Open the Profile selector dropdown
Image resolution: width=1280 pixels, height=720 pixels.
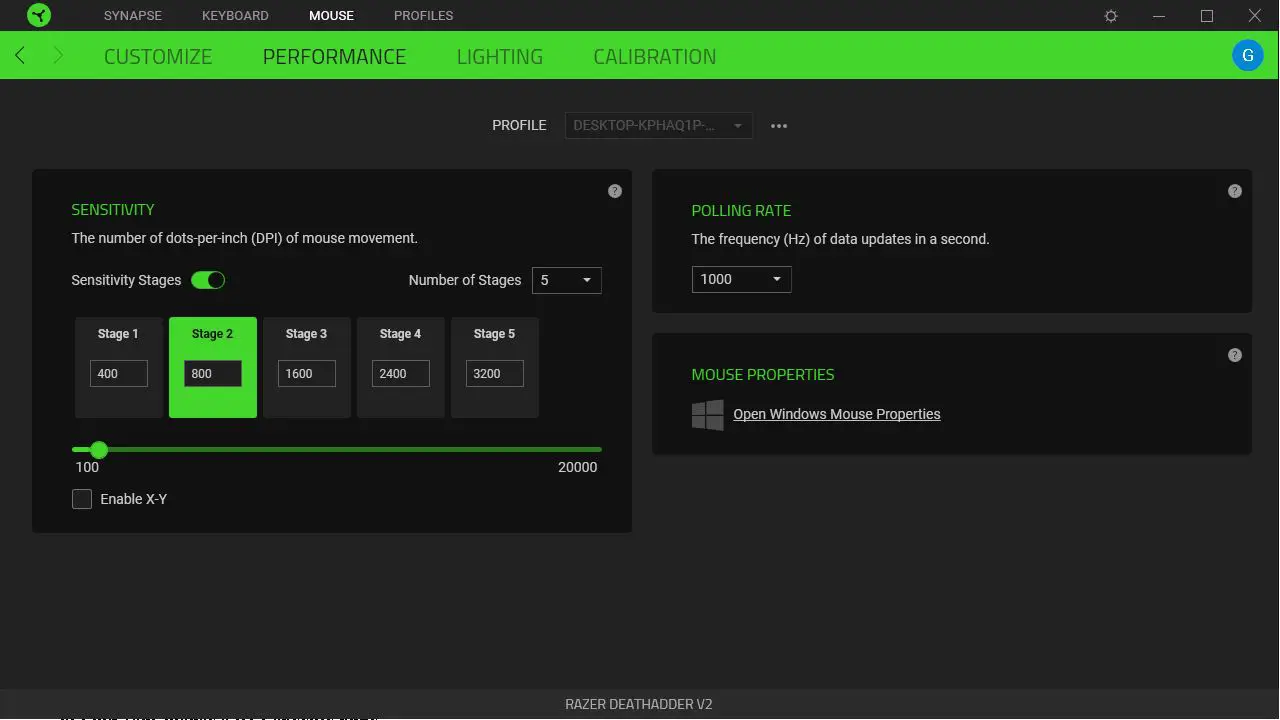[658, 125]
